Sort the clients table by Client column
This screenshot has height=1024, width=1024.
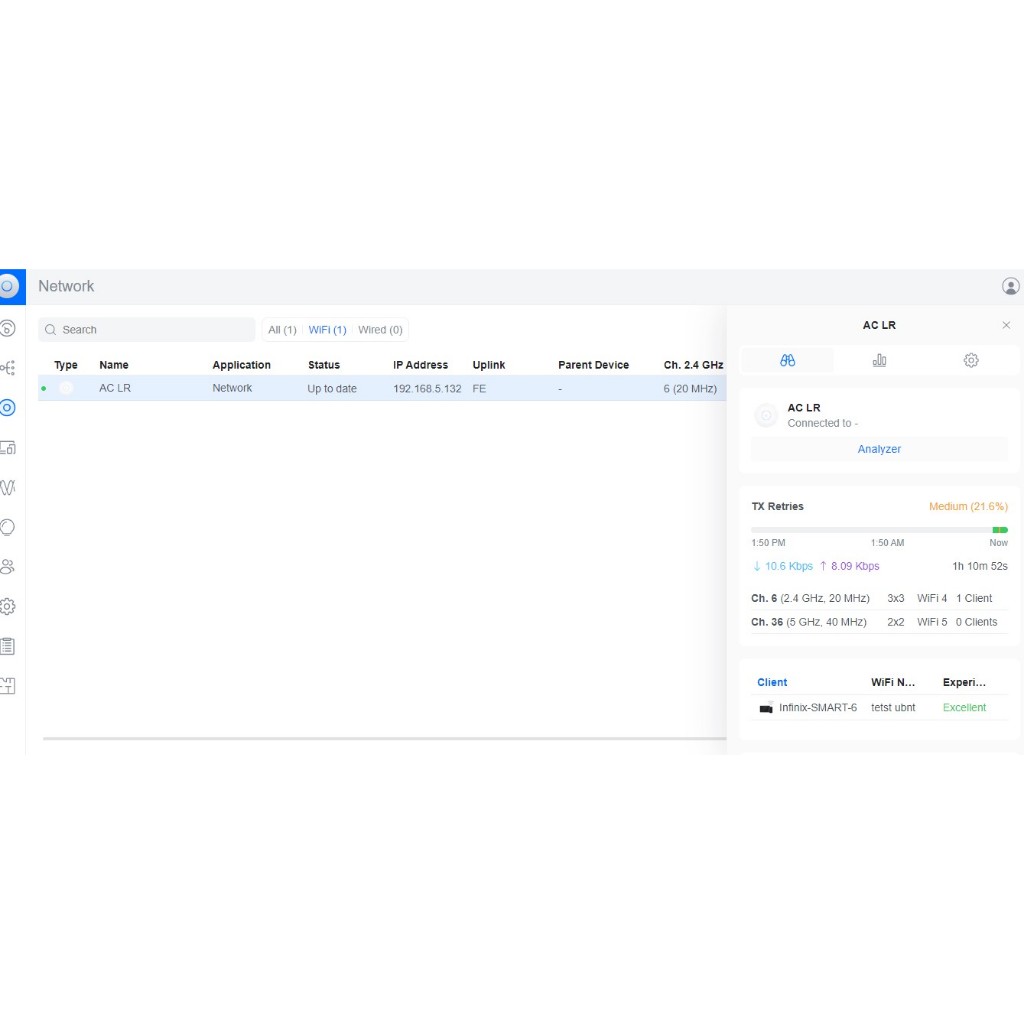(772, 682)
